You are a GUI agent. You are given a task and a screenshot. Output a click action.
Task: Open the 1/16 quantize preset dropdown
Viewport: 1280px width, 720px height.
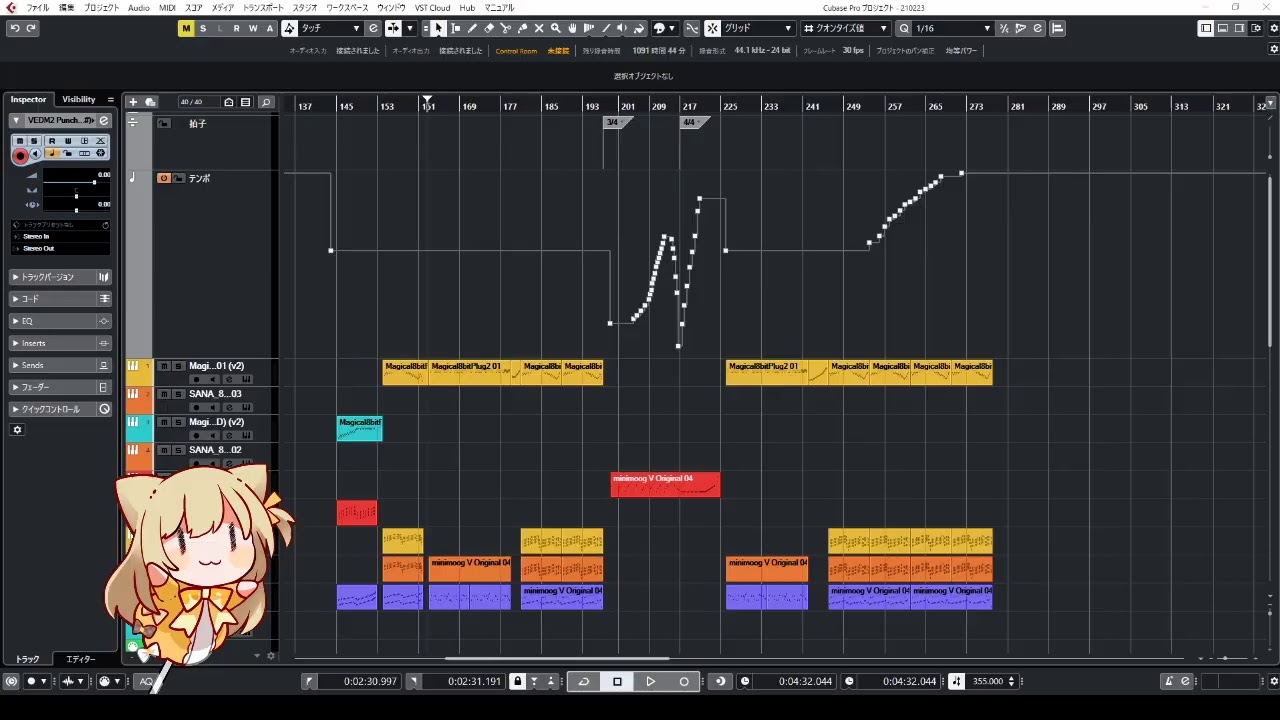click(x=952, y=28)
